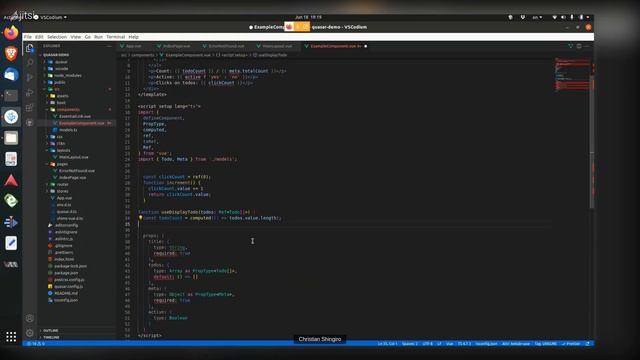Open EssentialLink.vue in the explorer
Screen dimensions: 640x360
[75, 116]
